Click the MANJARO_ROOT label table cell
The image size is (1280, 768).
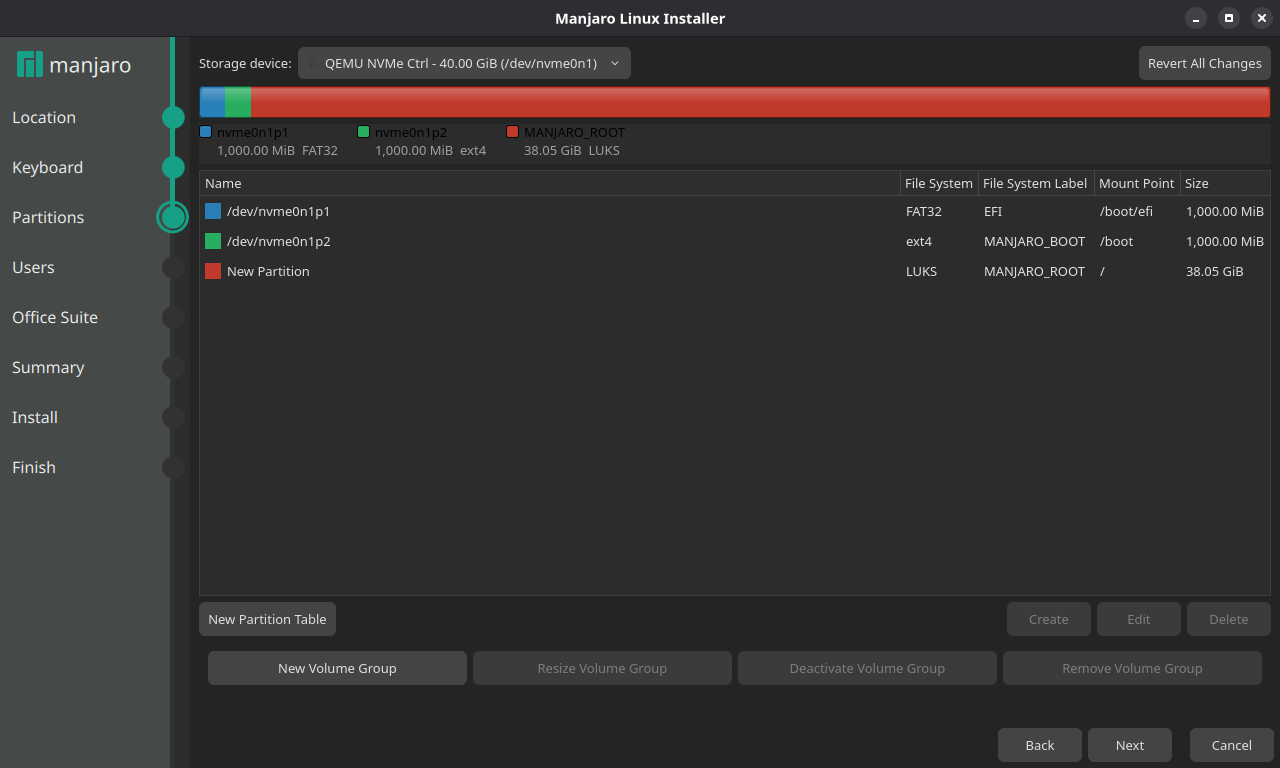point(1034,271)
